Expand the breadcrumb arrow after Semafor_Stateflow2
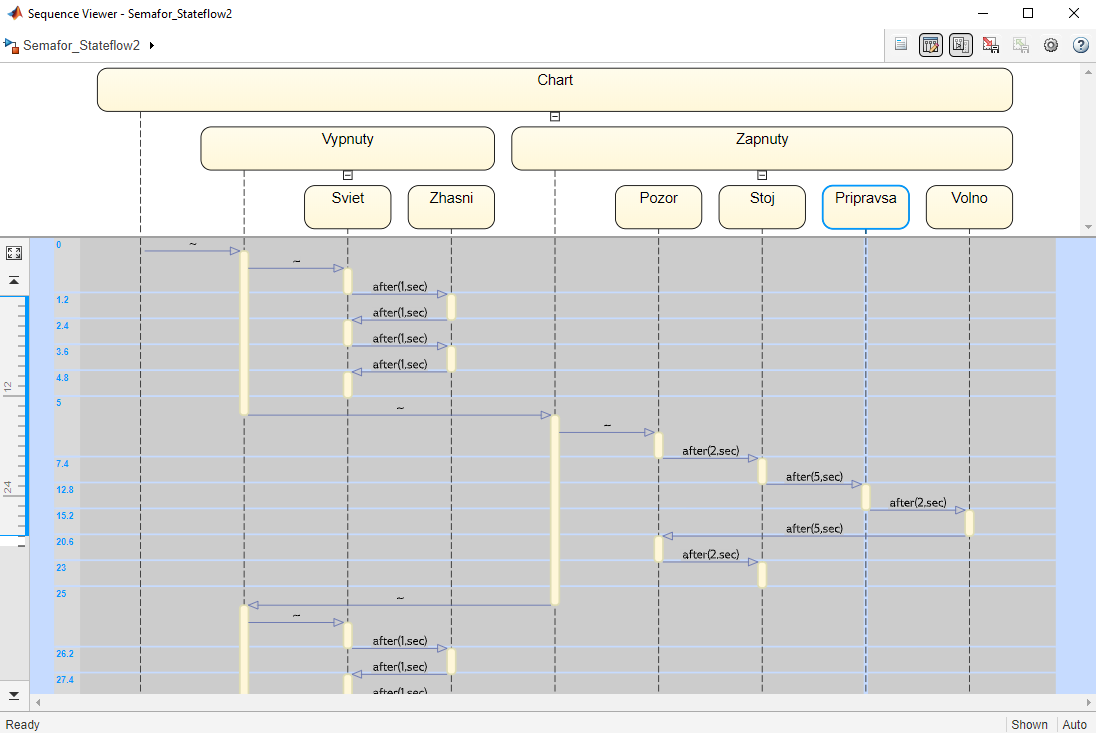 [x=152, y=45]
